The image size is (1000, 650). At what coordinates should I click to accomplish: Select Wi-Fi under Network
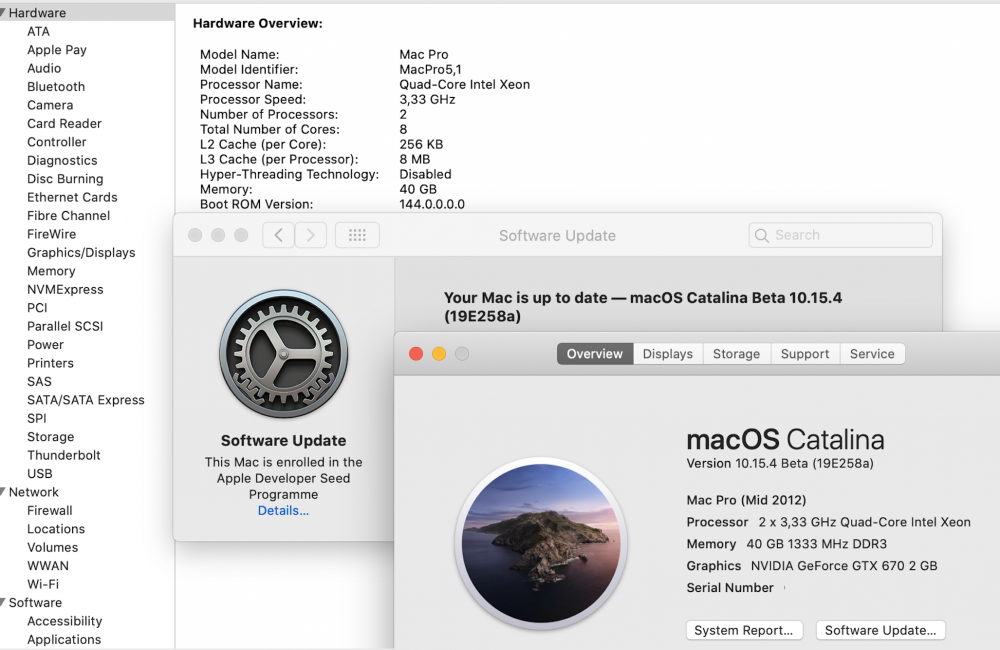pos(43,584)
